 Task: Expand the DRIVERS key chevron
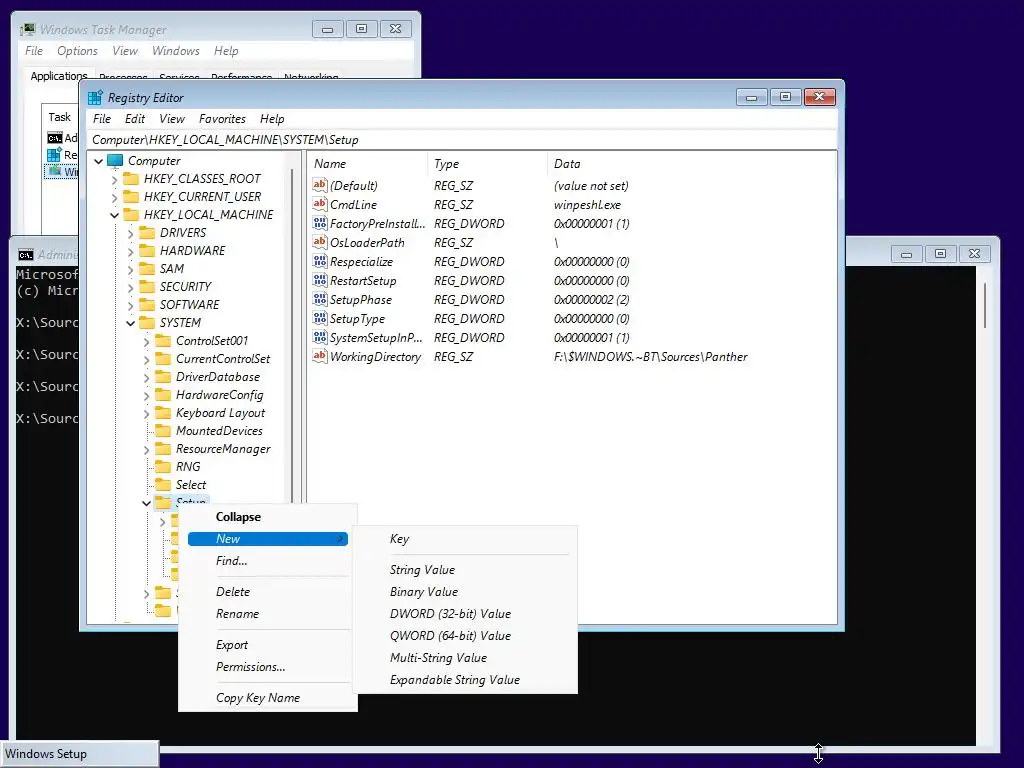(x=131, y=233)
